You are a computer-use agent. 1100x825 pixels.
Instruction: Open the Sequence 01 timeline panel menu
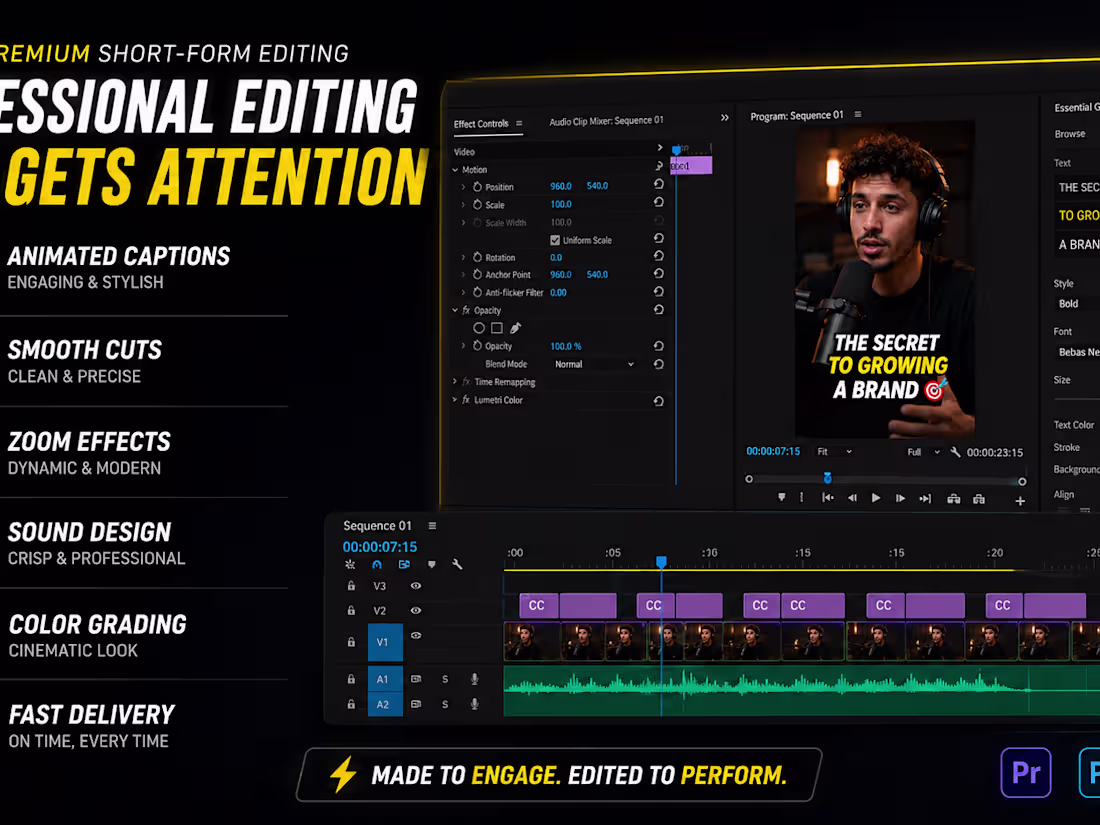[x=432, y=526]
